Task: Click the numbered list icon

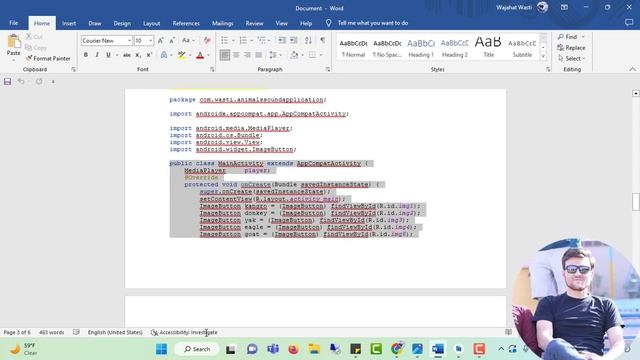Action: click(x=243, y=40)
